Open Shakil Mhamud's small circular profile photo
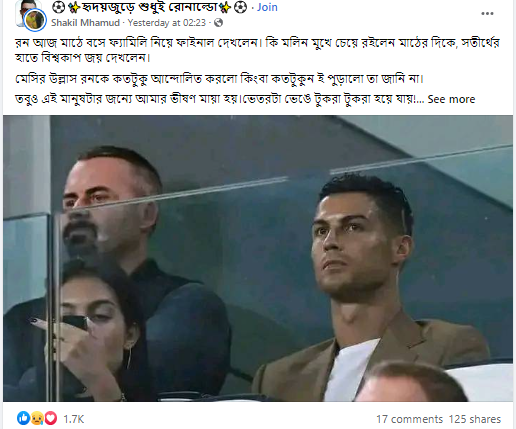Image resolution: width=516 pixels, height=429 pixels. coord(35,20)
